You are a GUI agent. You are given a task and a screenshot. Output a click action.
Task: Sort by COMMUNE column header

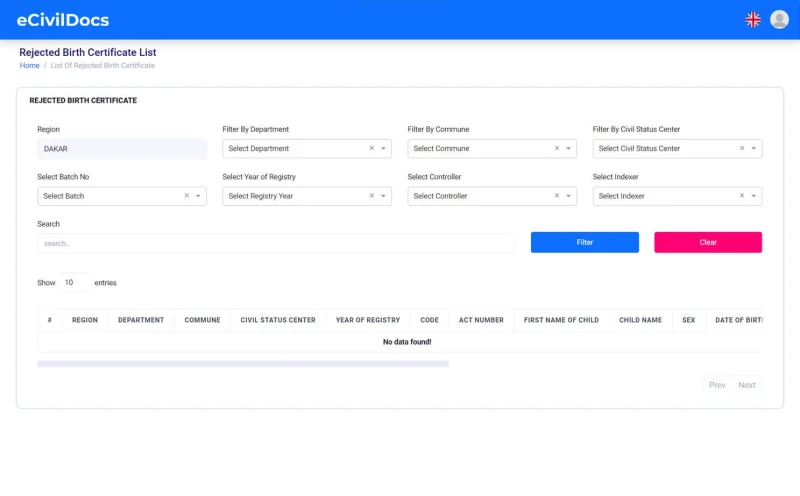[x=203, y=320]
